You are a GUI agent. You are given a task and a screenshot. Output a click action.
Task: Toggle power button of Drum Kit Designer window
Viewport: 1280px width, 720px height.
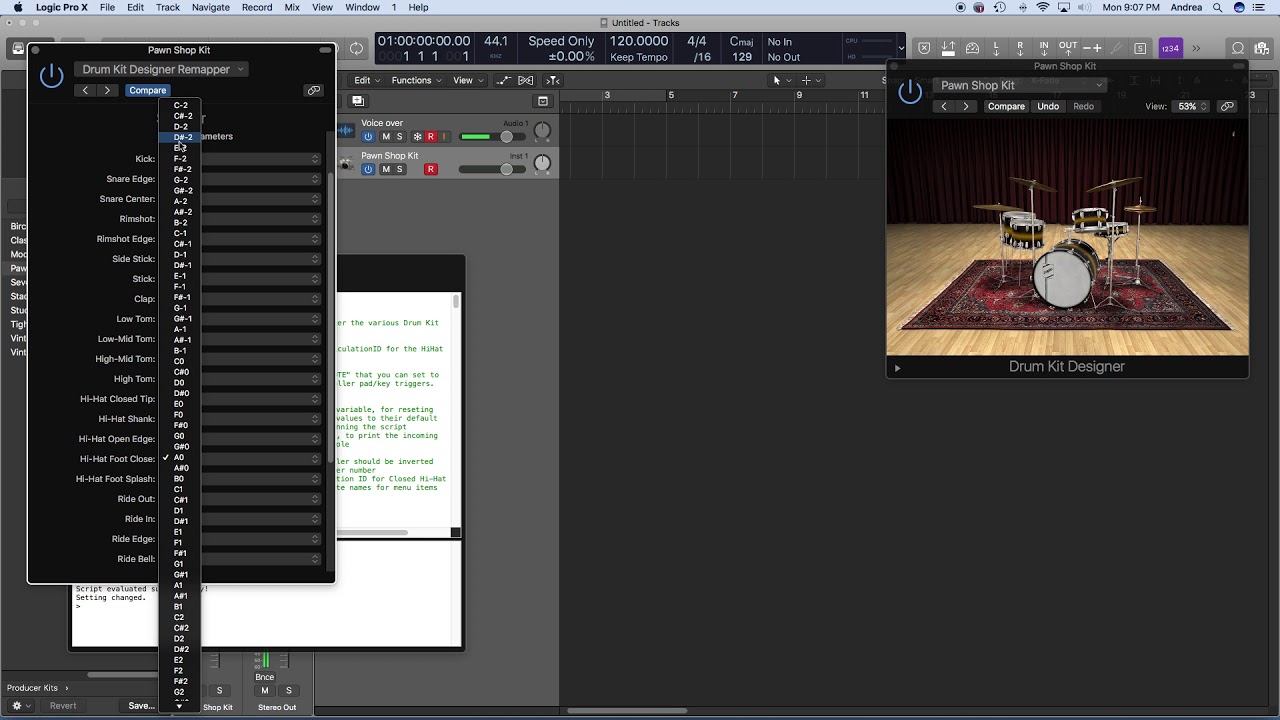[910, 92]
